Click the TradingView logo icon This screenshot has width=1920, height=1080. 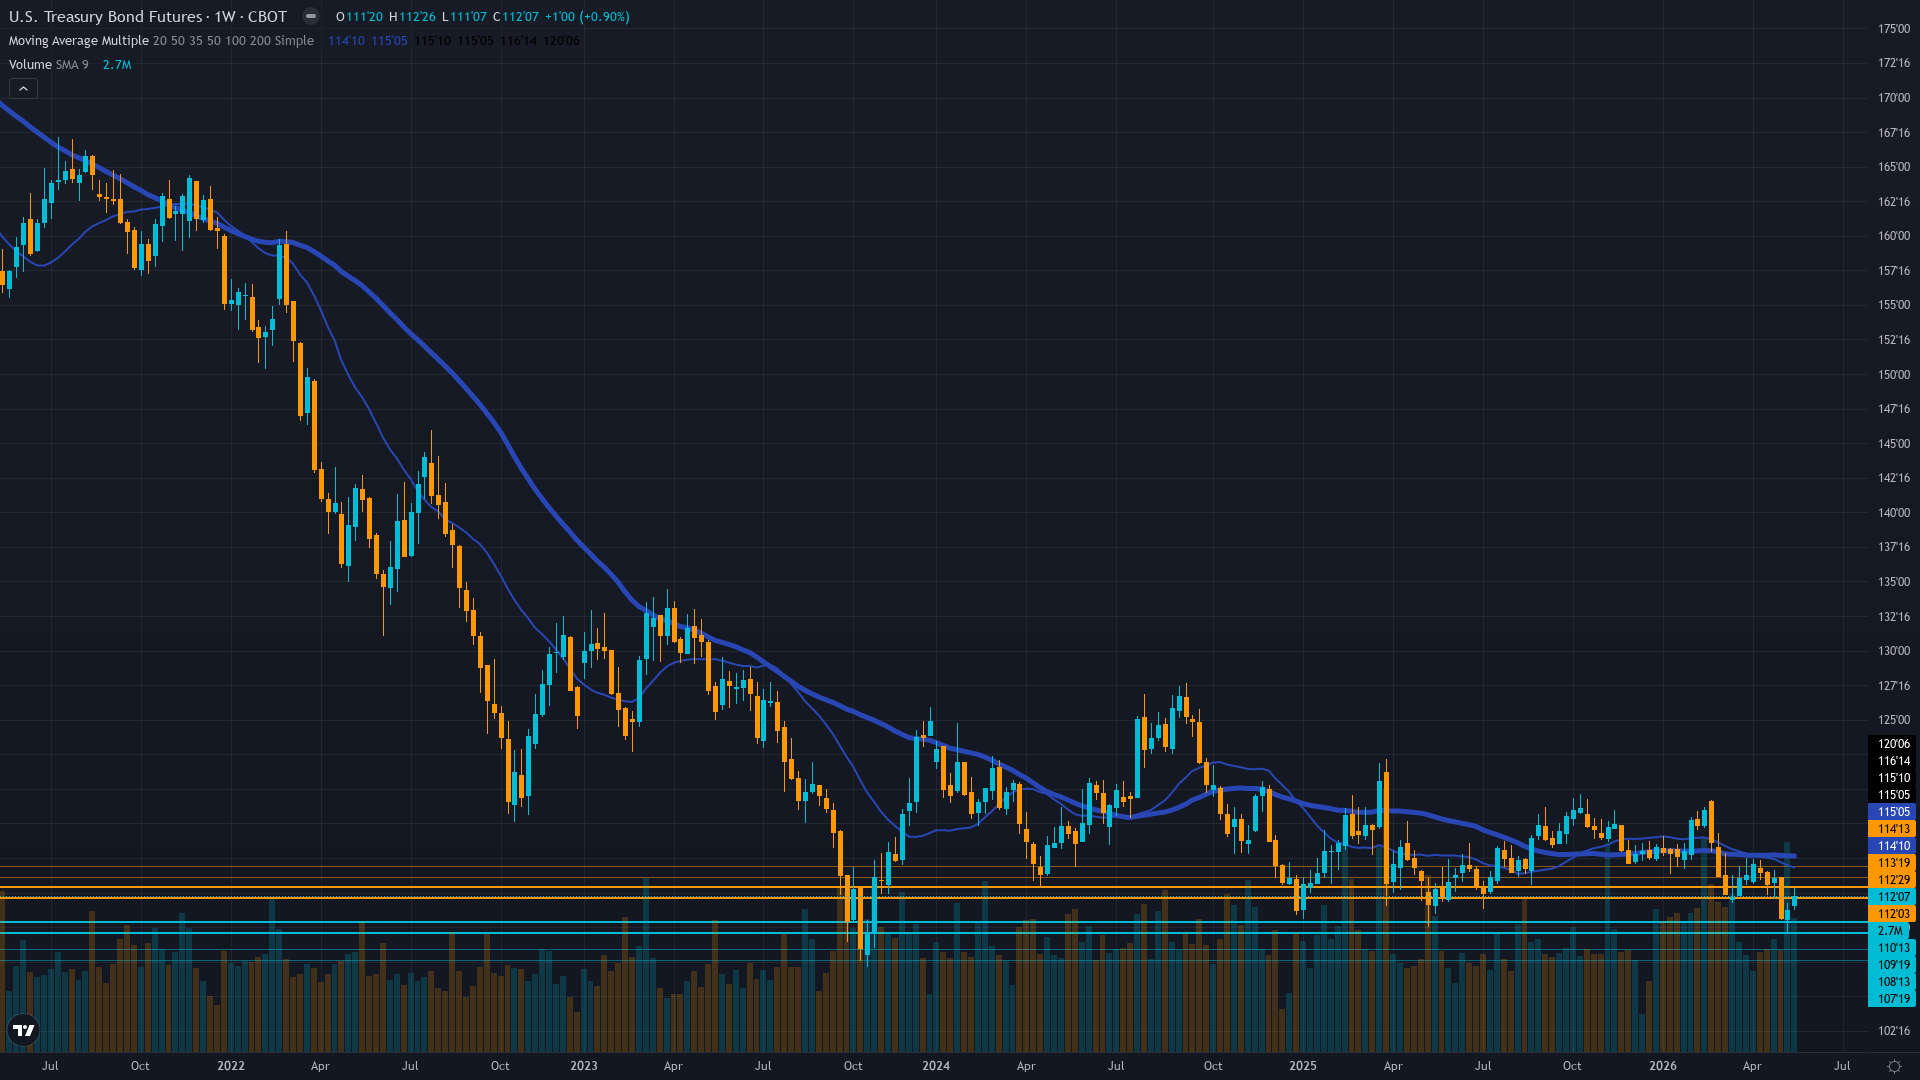pyautogui.click(x=23, y=1030)
